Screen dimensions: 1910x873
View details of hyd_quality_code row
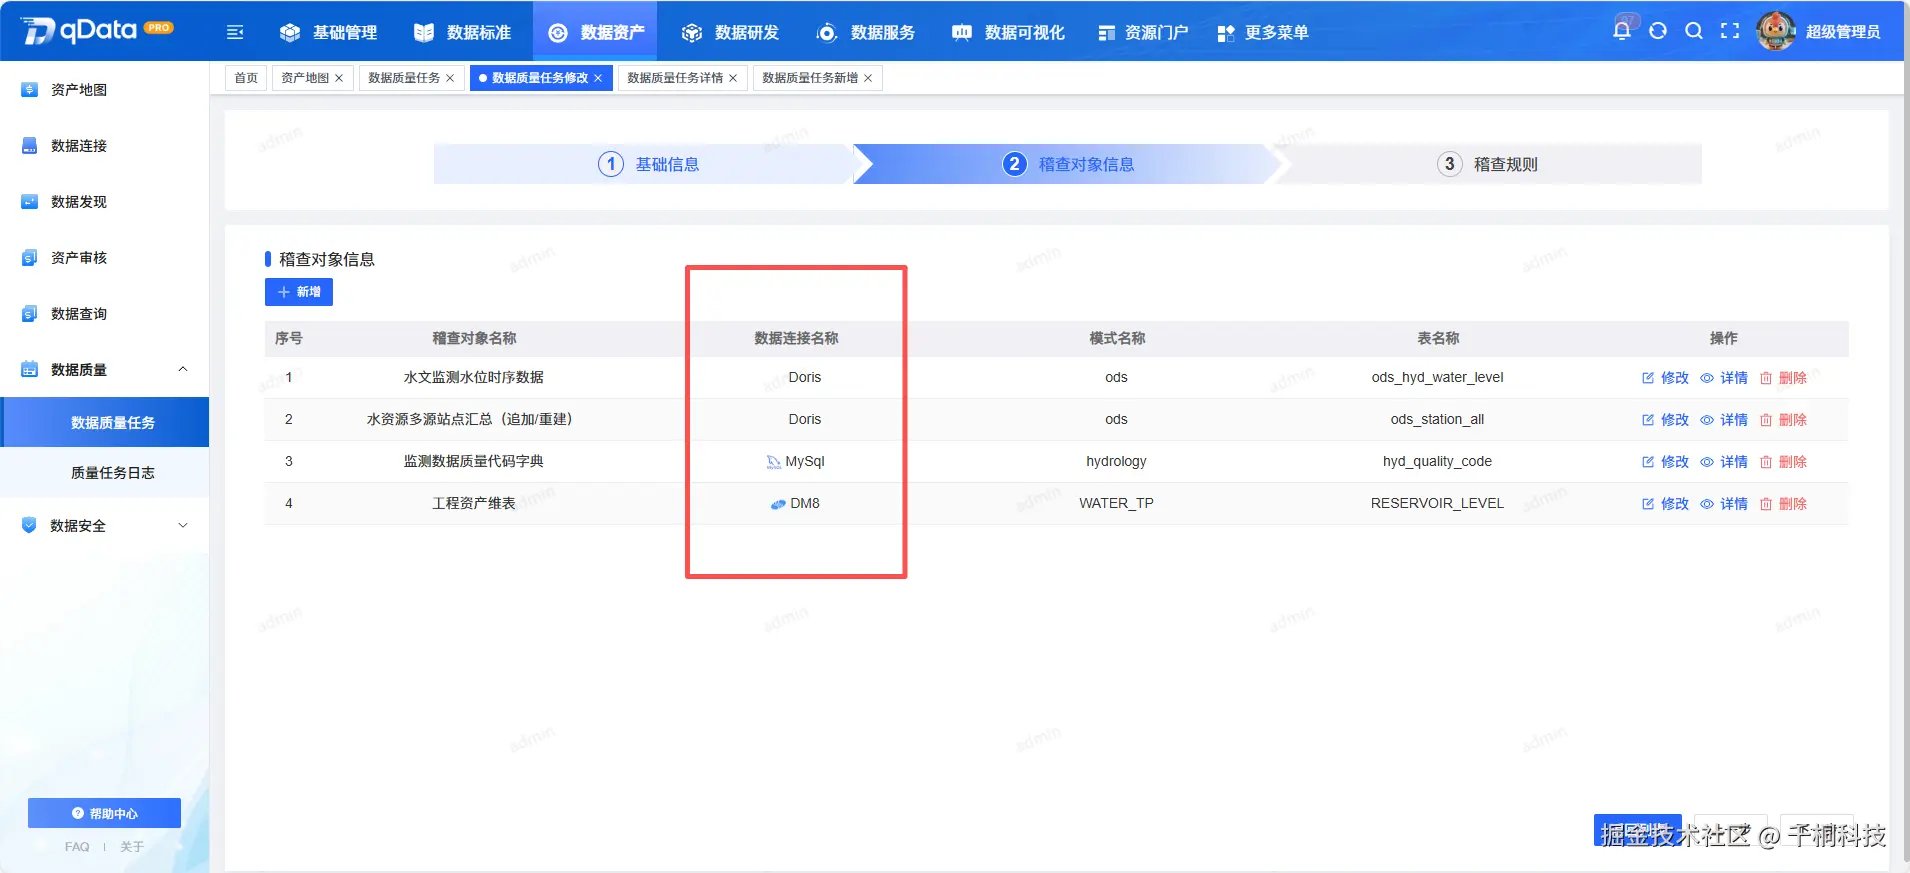pyautogui.click(x=1724, y=462)
